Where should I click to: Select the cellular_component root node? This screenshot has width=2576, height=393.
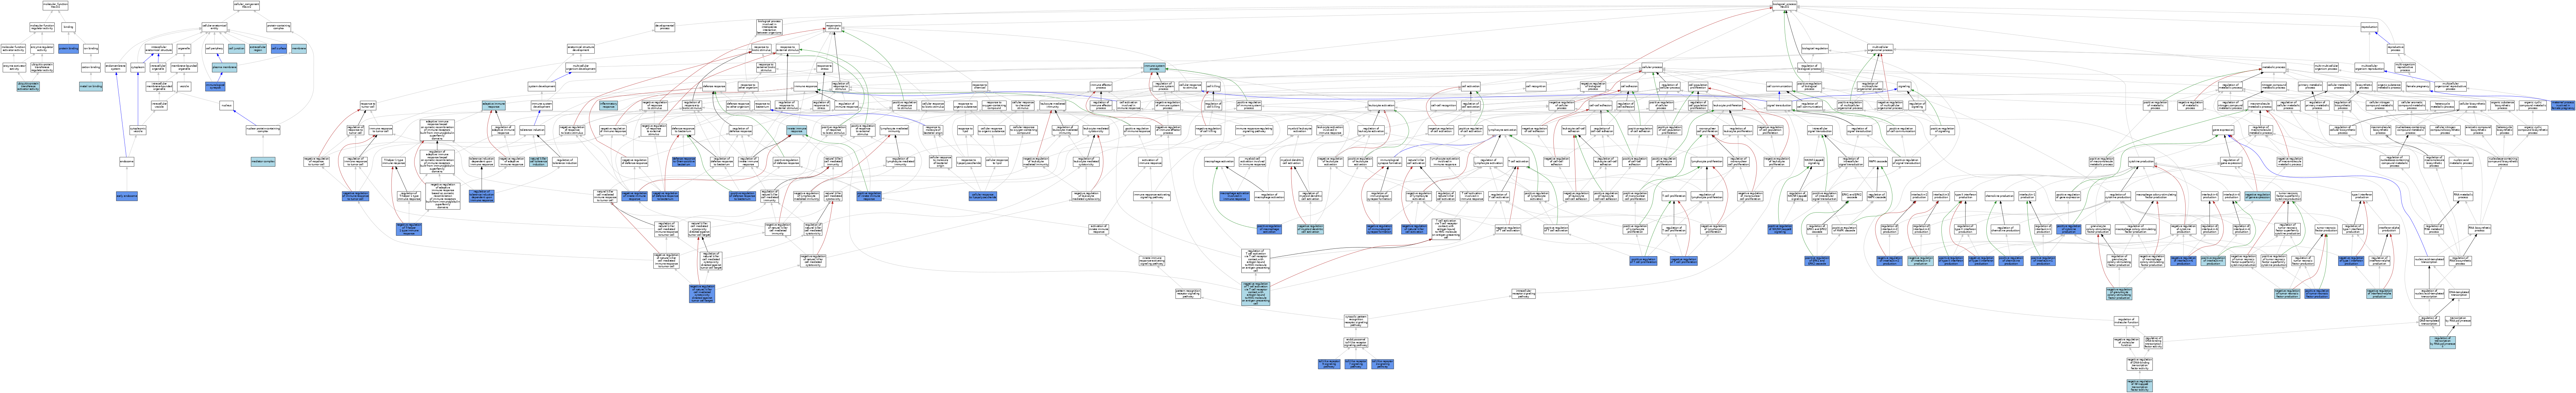click(247, 6)
